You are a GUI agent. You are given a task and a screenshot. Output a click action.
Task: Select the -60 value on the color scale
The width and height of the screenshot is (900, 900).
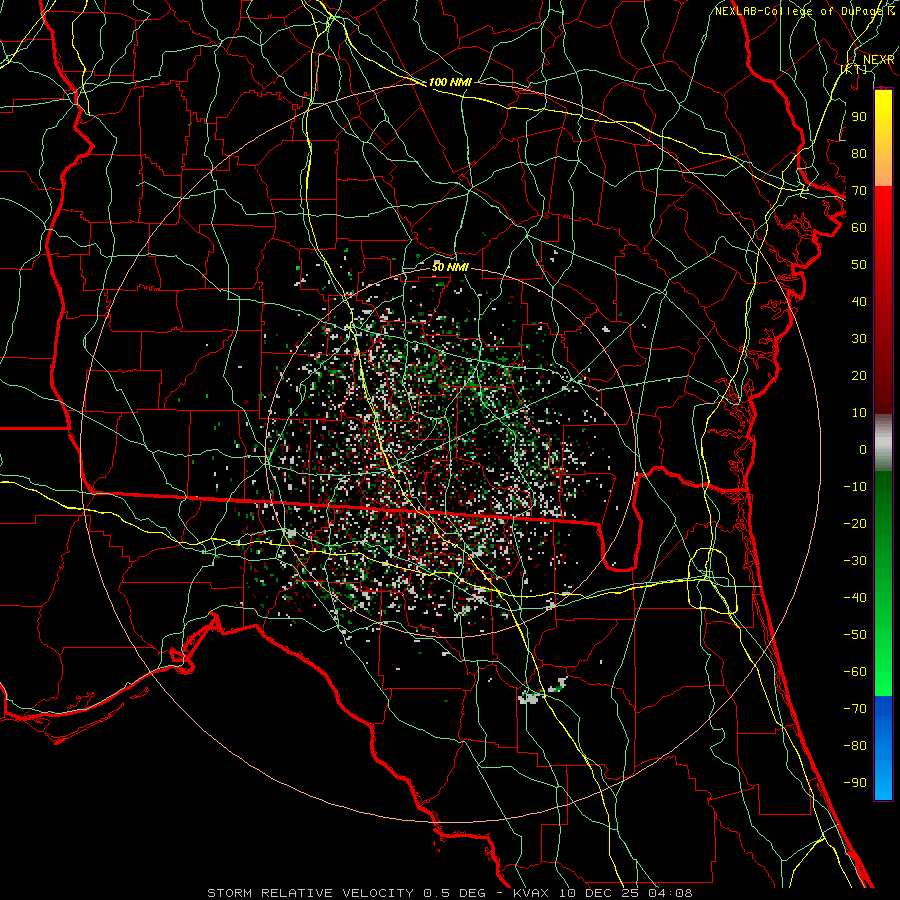pyautogui.click(x=855, y=672)
